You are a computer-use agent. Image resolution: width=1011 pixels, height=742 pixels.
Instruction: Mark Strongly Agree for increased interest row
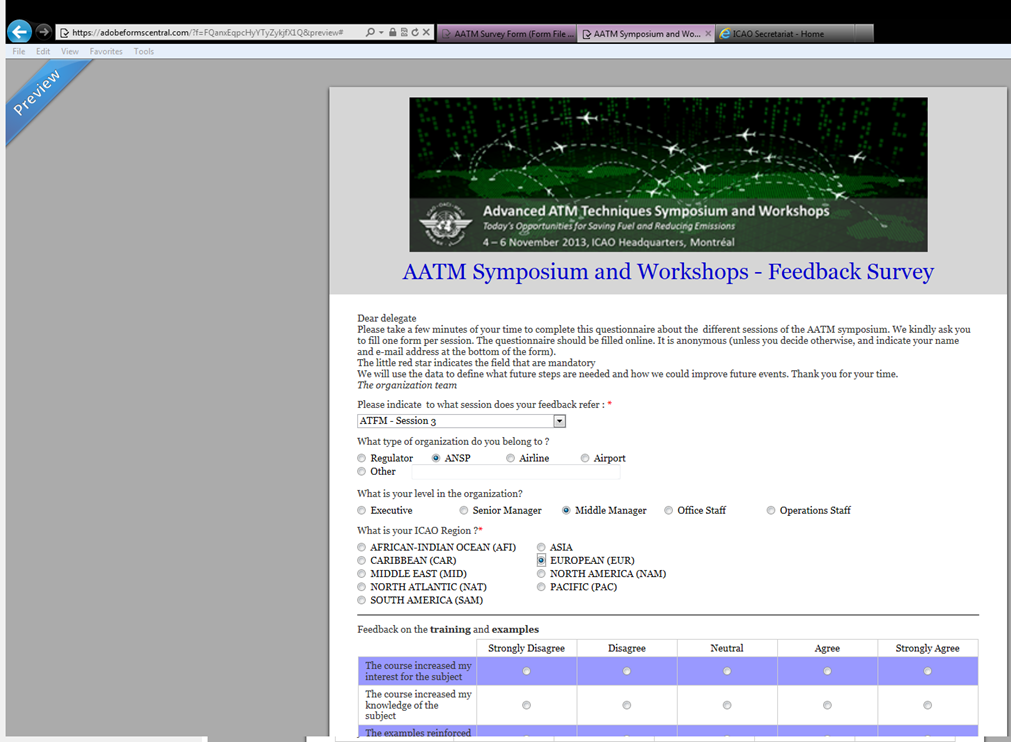click(x=927, y=671)
